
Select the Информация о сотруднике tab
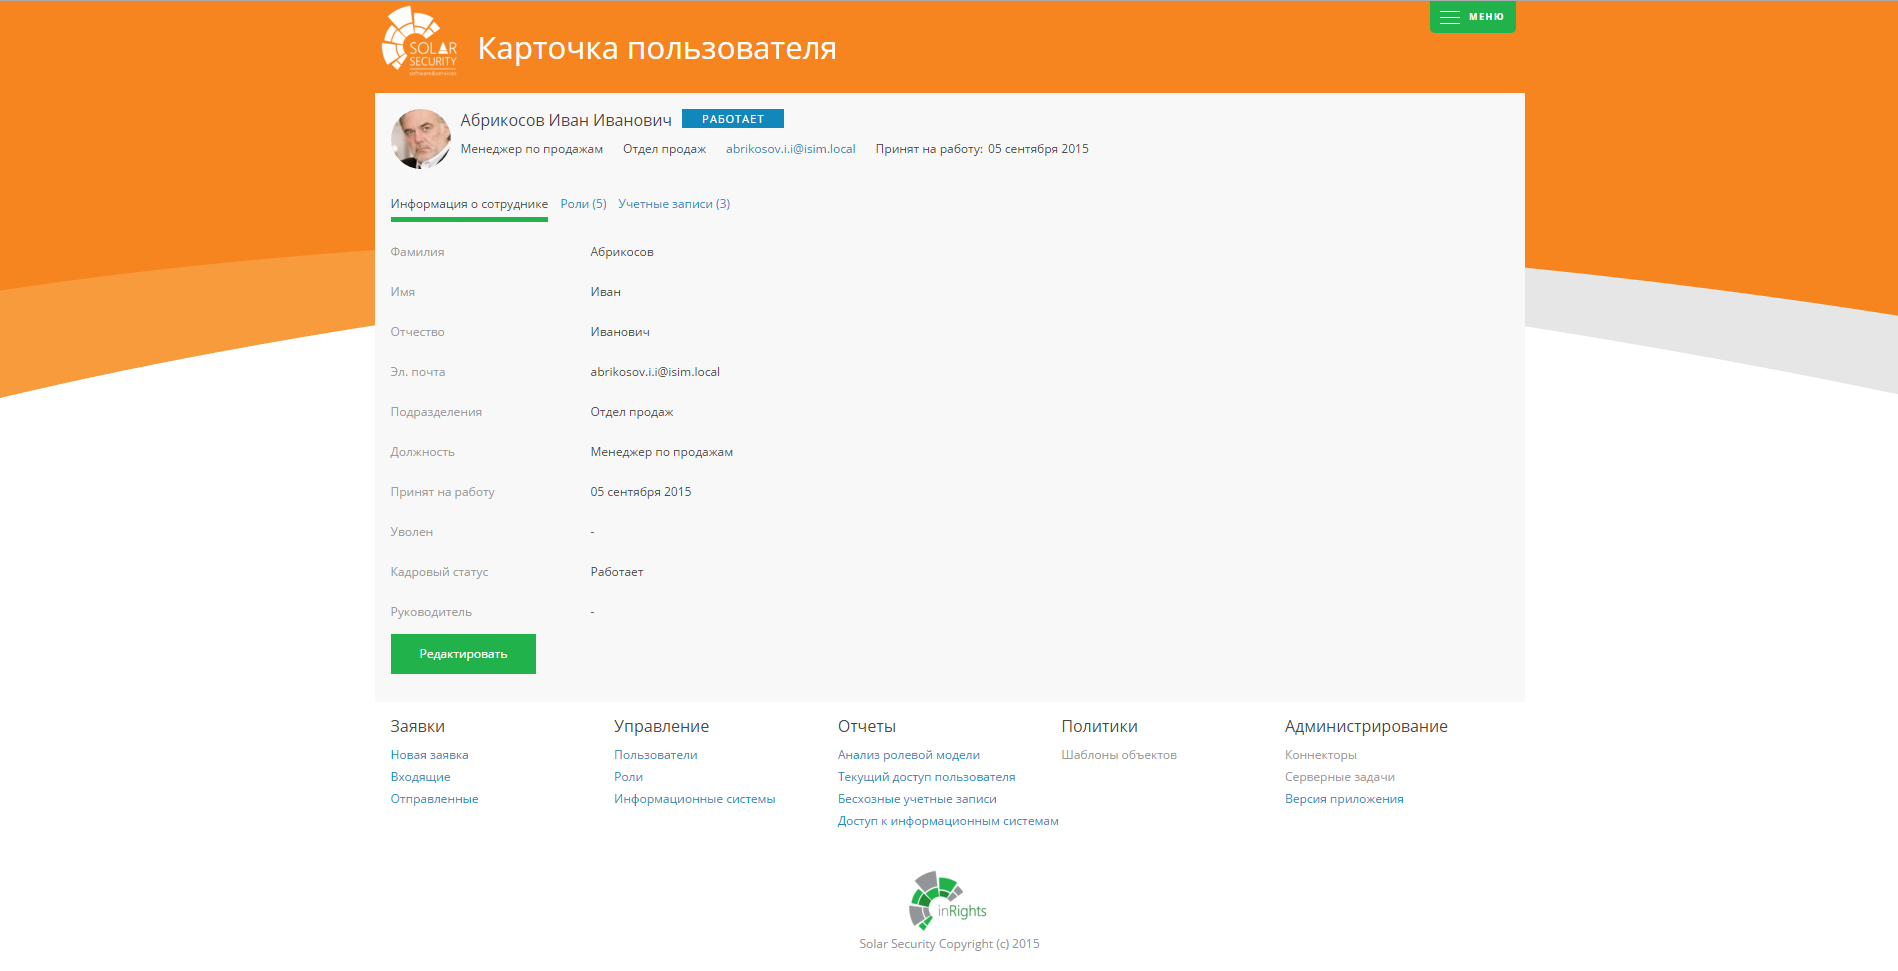click(x=469, y=204)
